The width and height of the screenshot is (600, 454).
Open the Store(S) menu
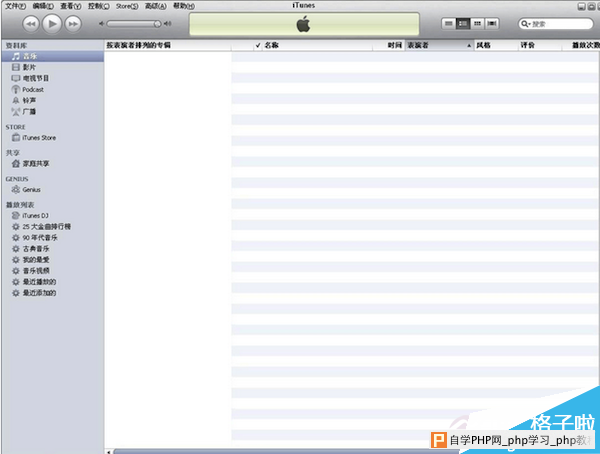pos(127,6)
